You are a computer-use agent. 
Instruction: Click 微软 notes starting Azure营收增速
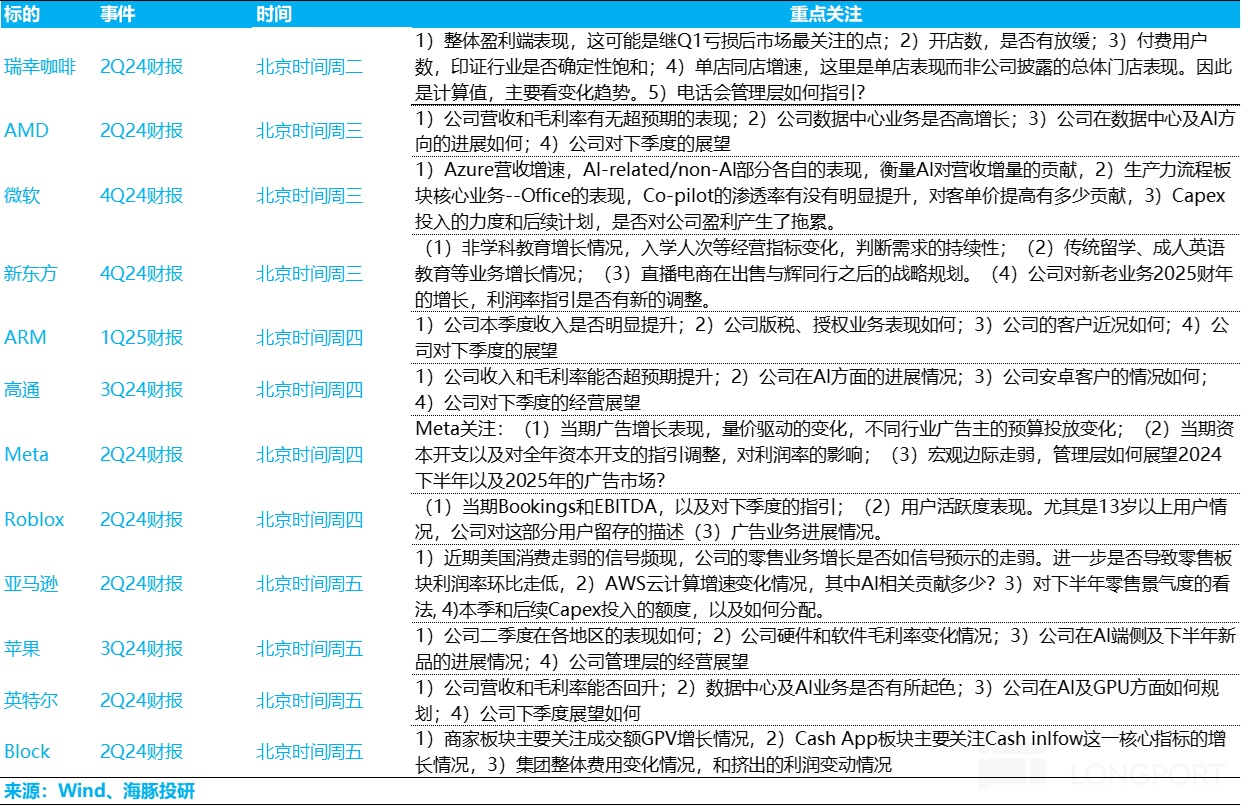click(825, 195)
